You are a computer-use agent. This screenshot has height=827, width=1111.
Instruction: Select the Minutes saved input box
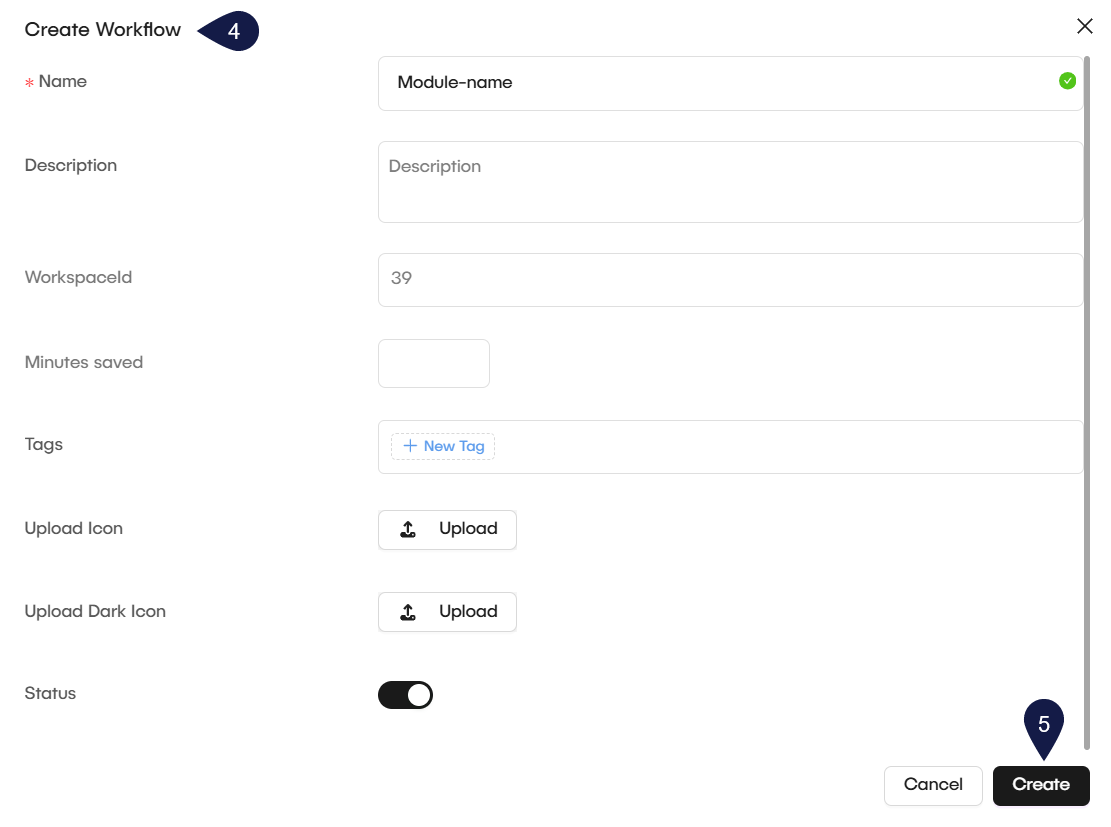(433, 363)
